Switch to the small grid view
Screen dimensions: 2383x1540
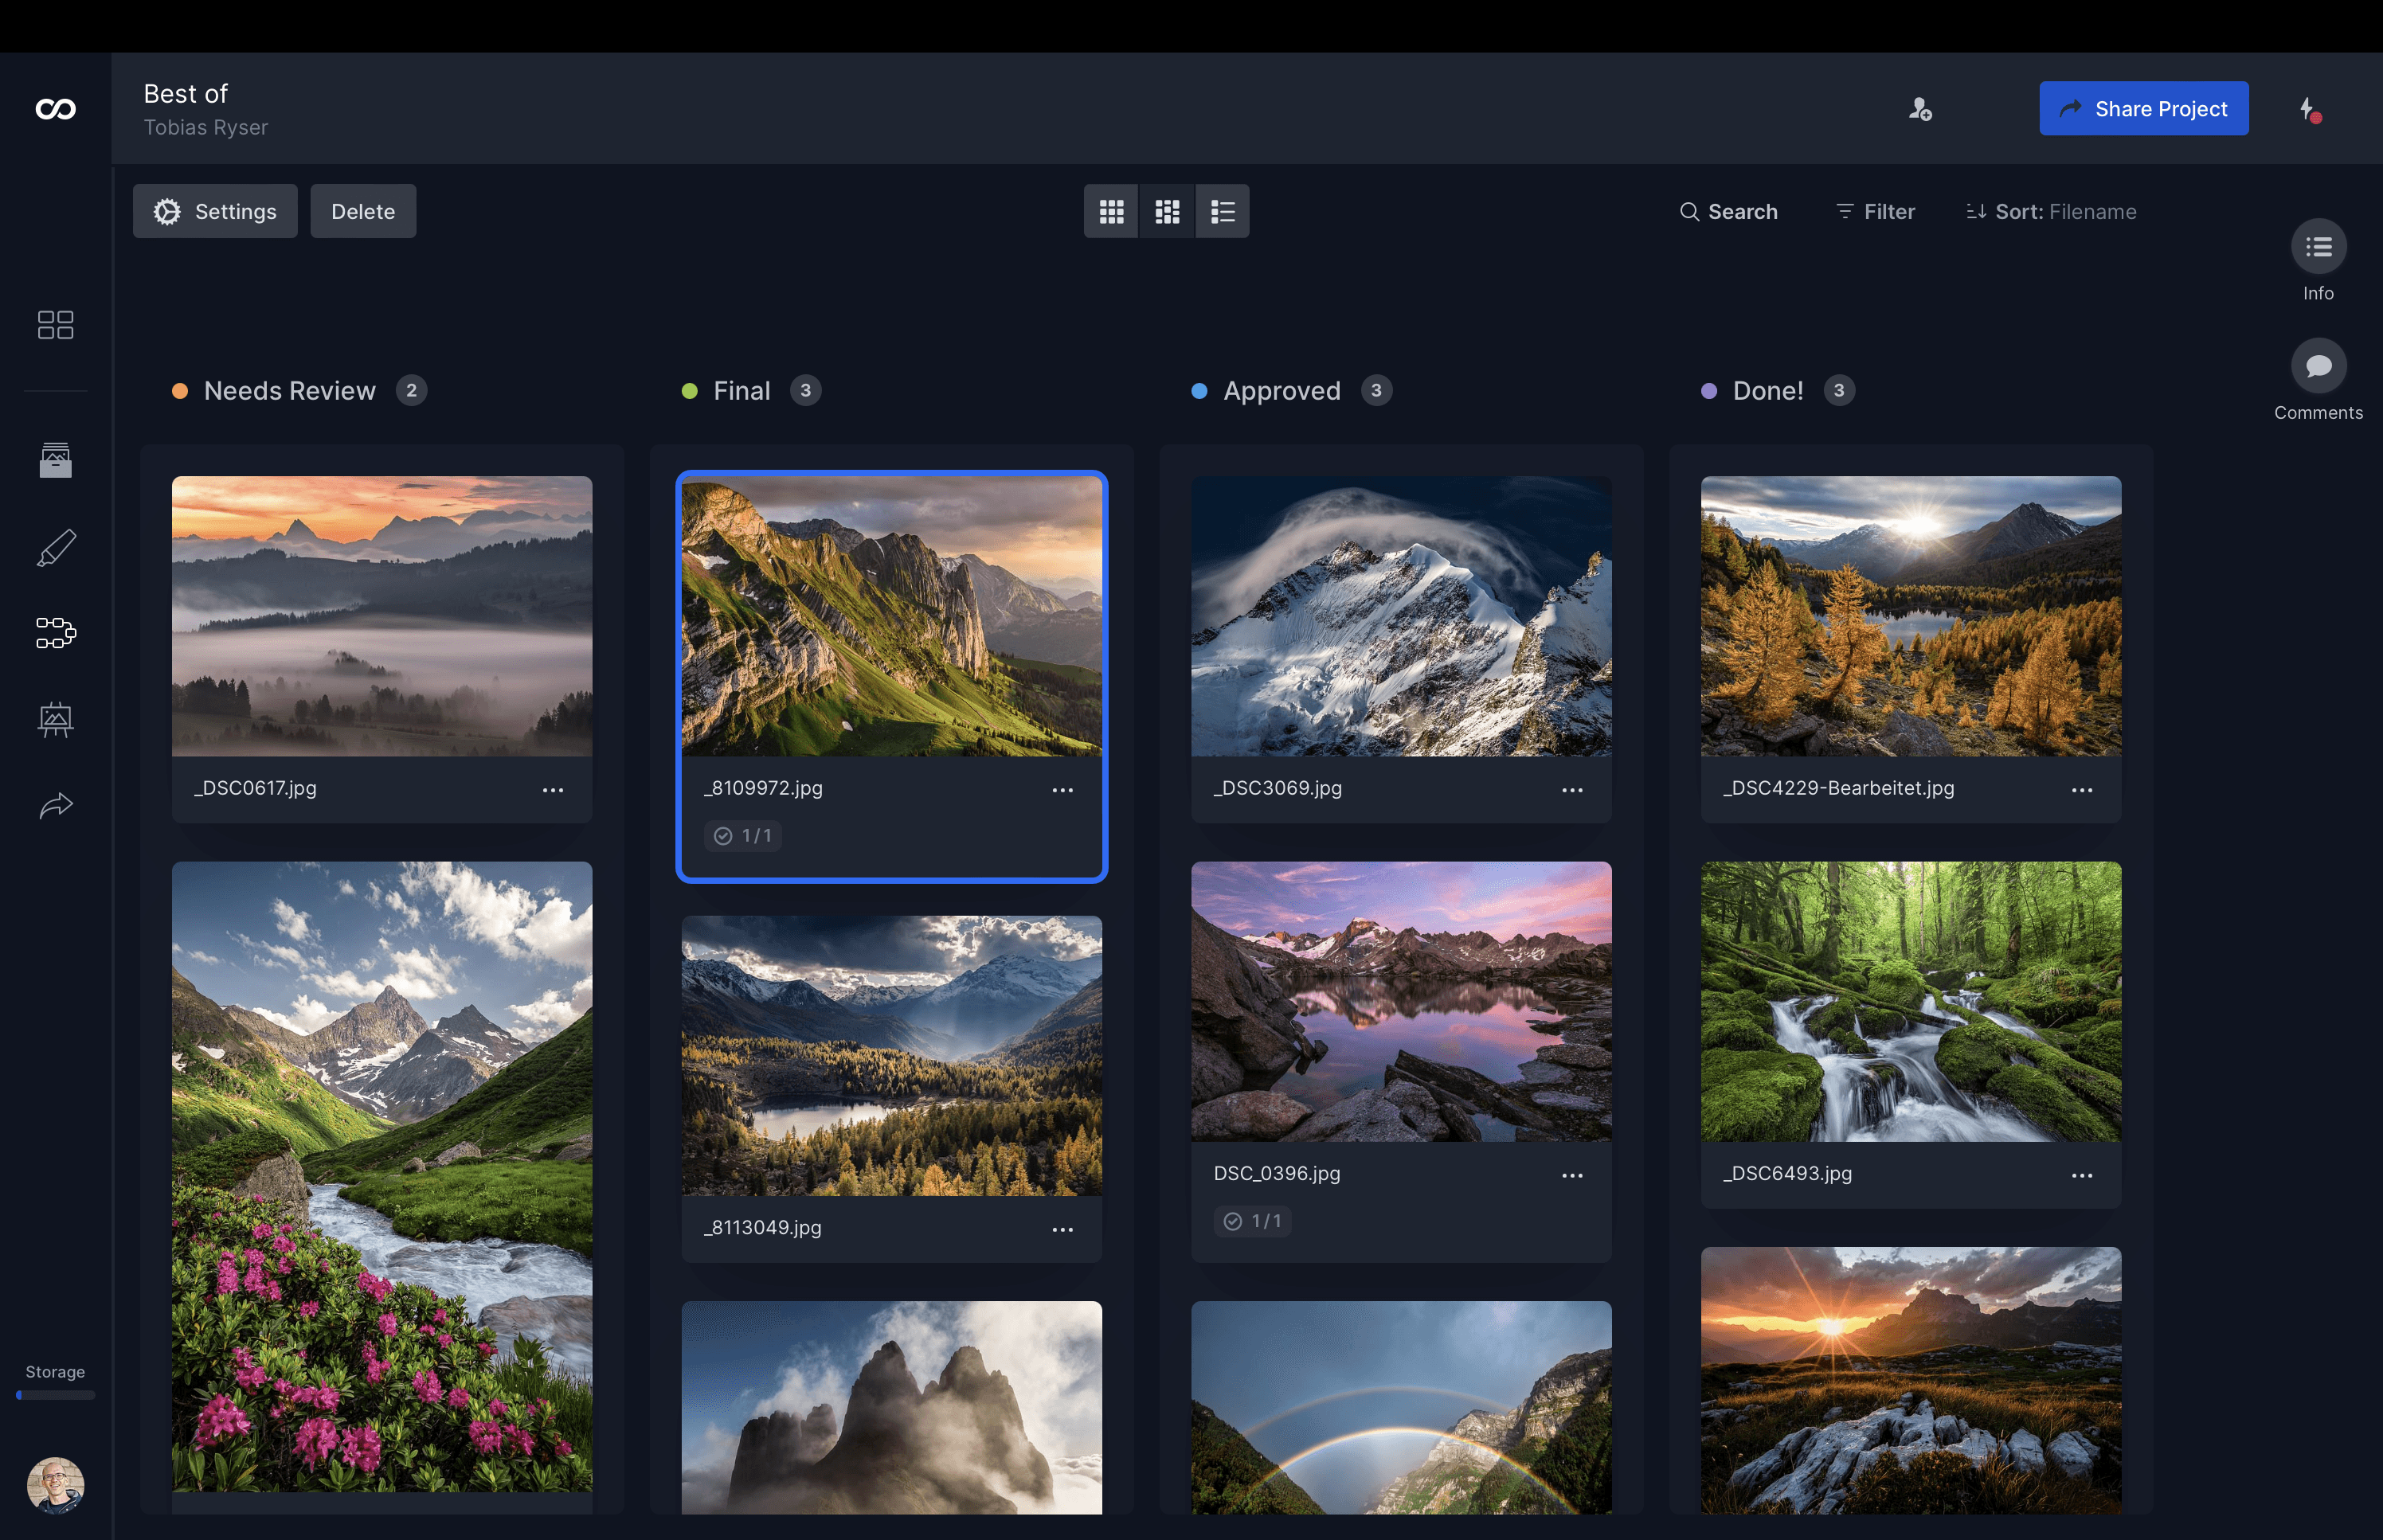coord(1112,211)
